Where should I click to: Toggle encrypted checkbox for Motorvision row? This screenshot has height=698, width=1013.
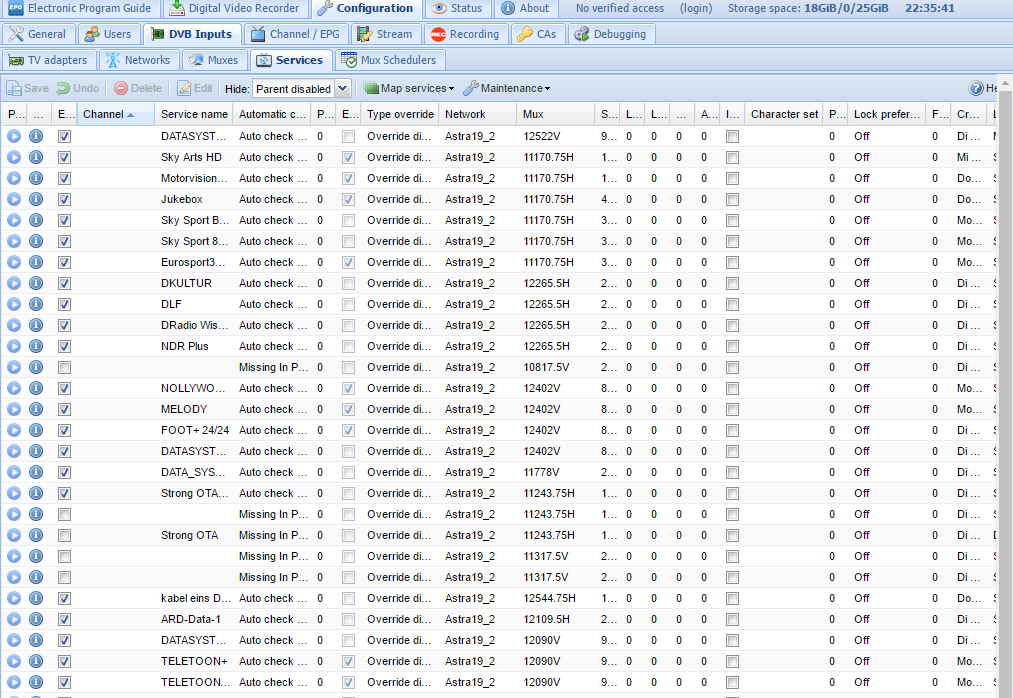tap(348, 178)
